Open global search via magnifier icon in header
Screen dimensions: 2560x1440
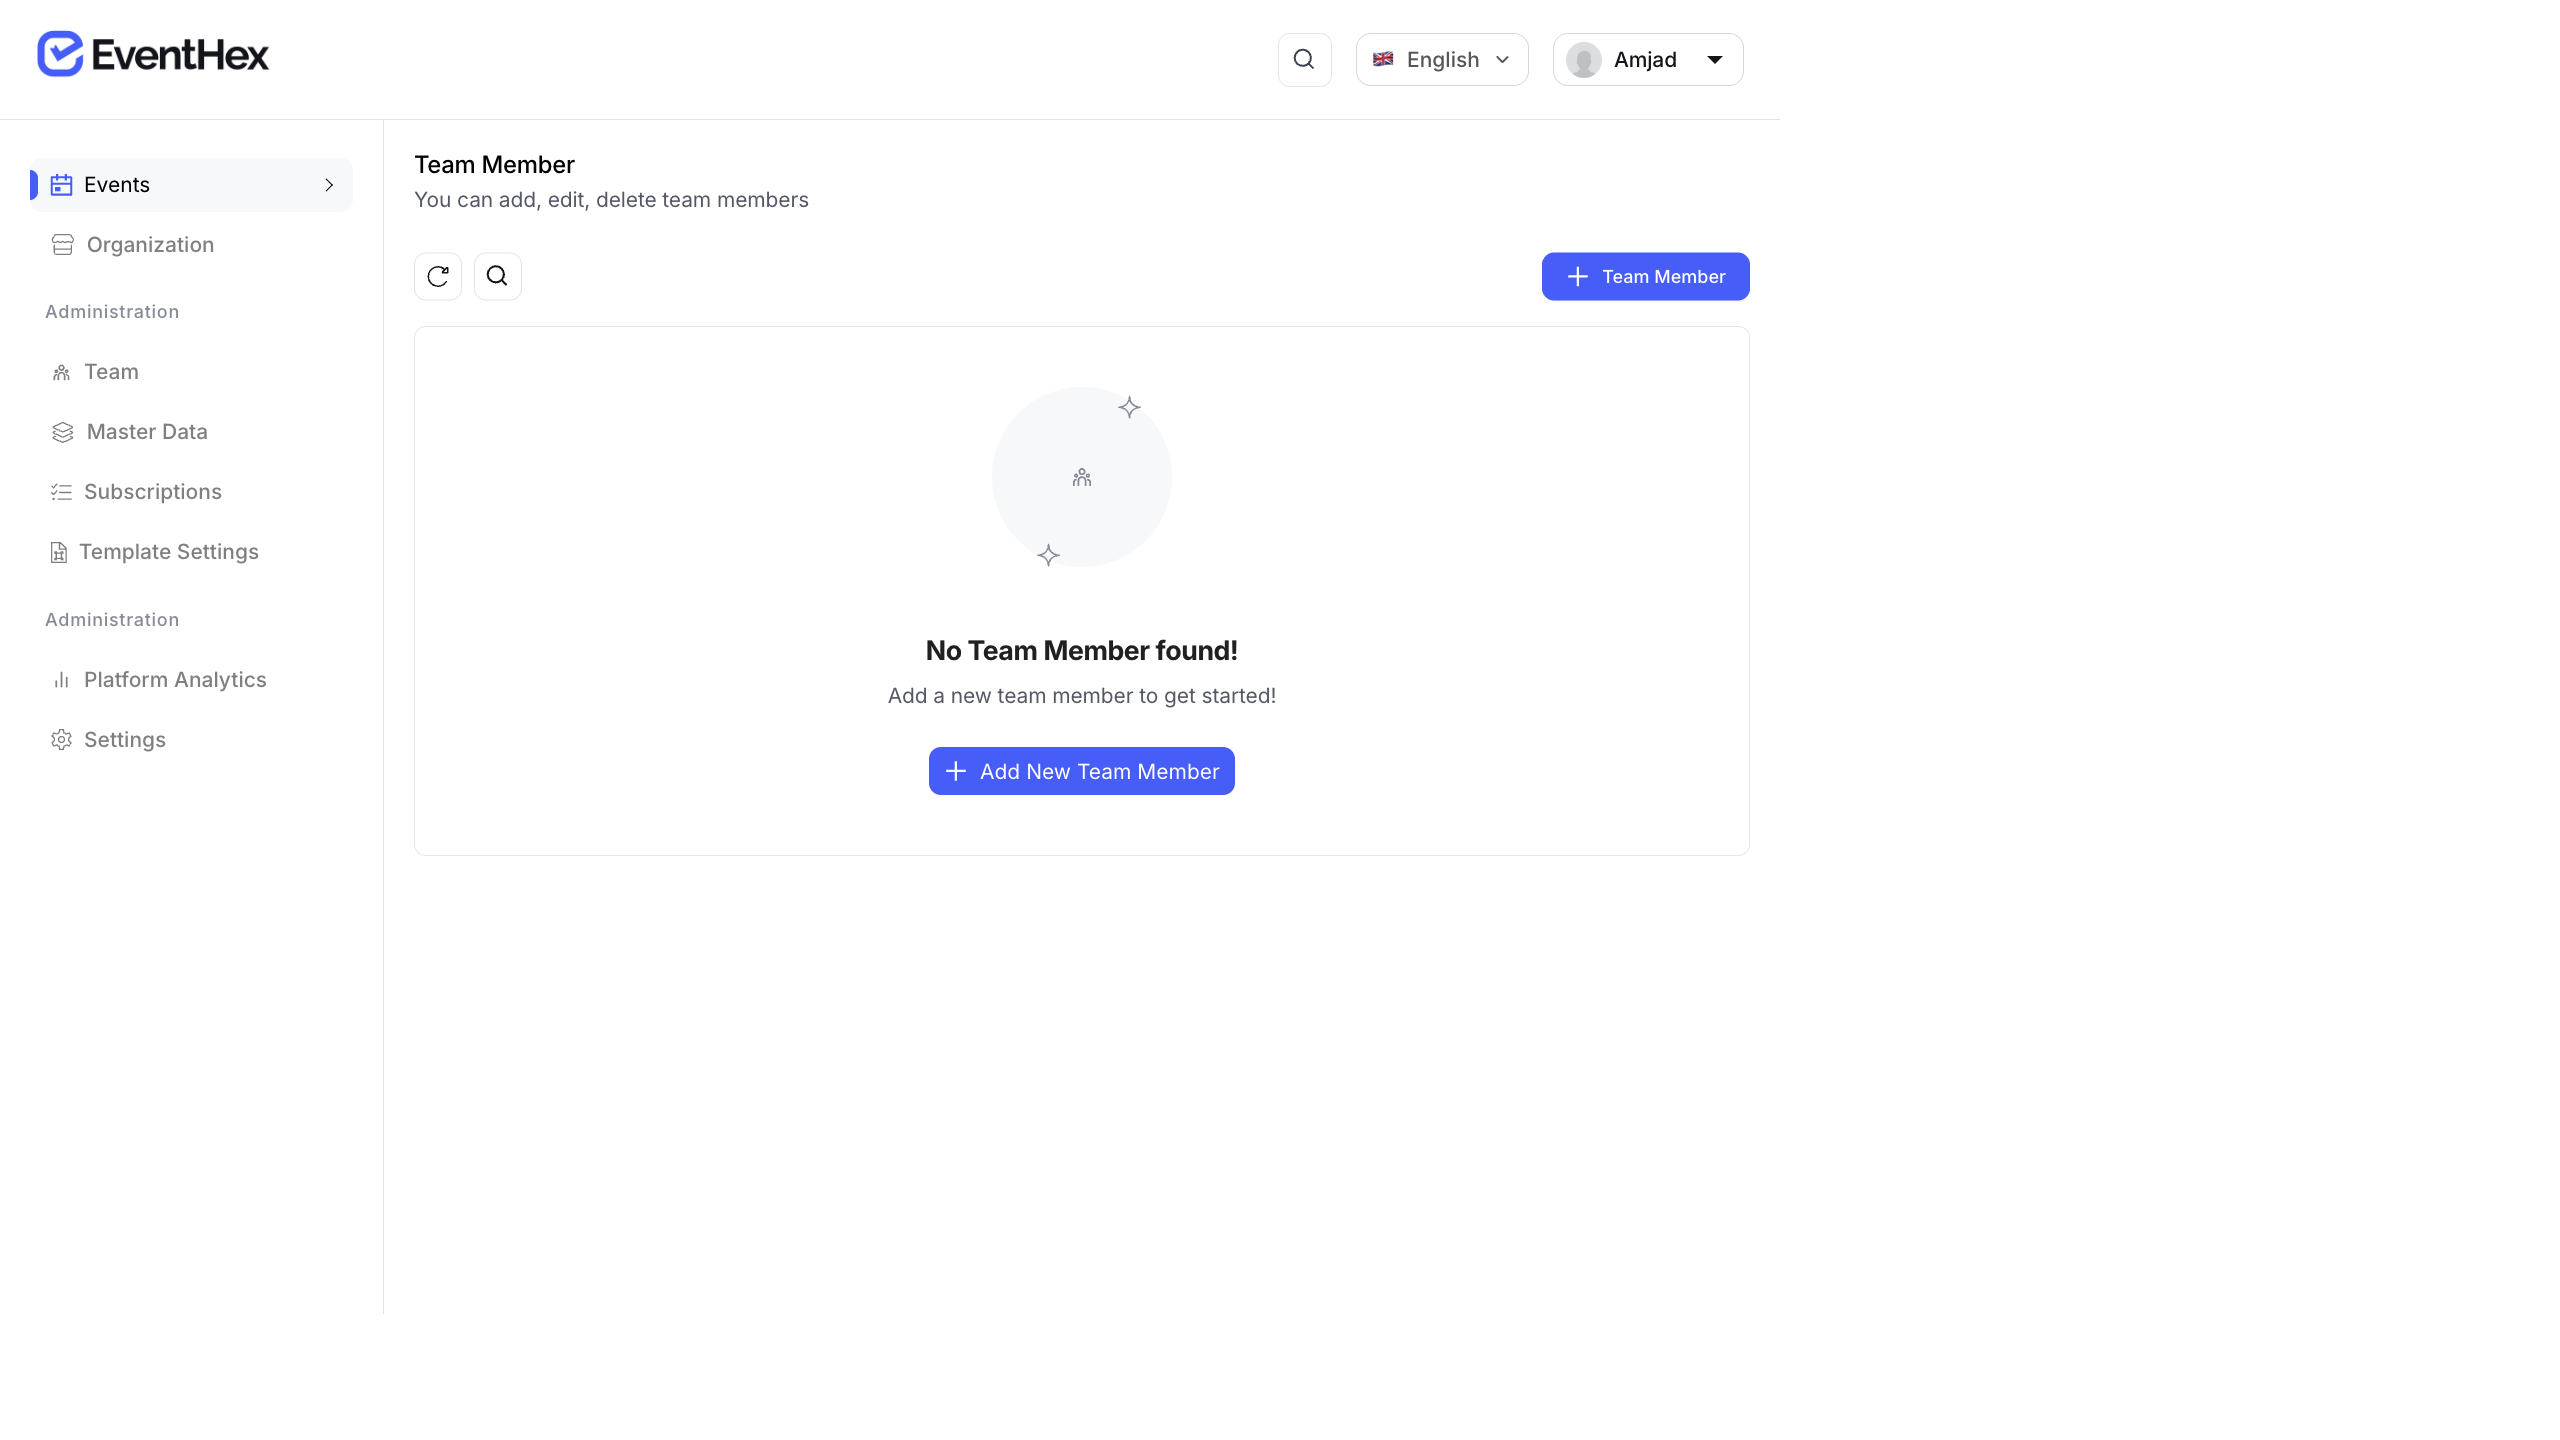(1304, 59)
